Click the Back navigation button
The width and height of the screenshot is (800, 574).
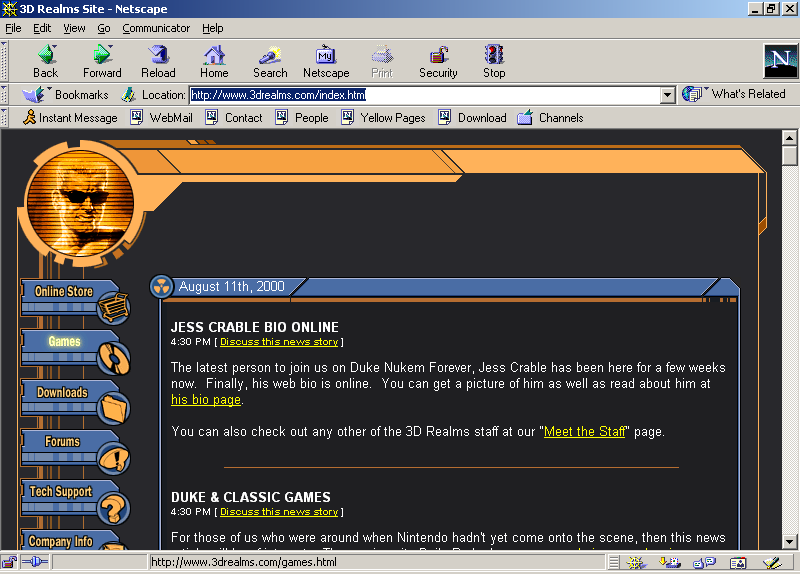pos(46,61)
